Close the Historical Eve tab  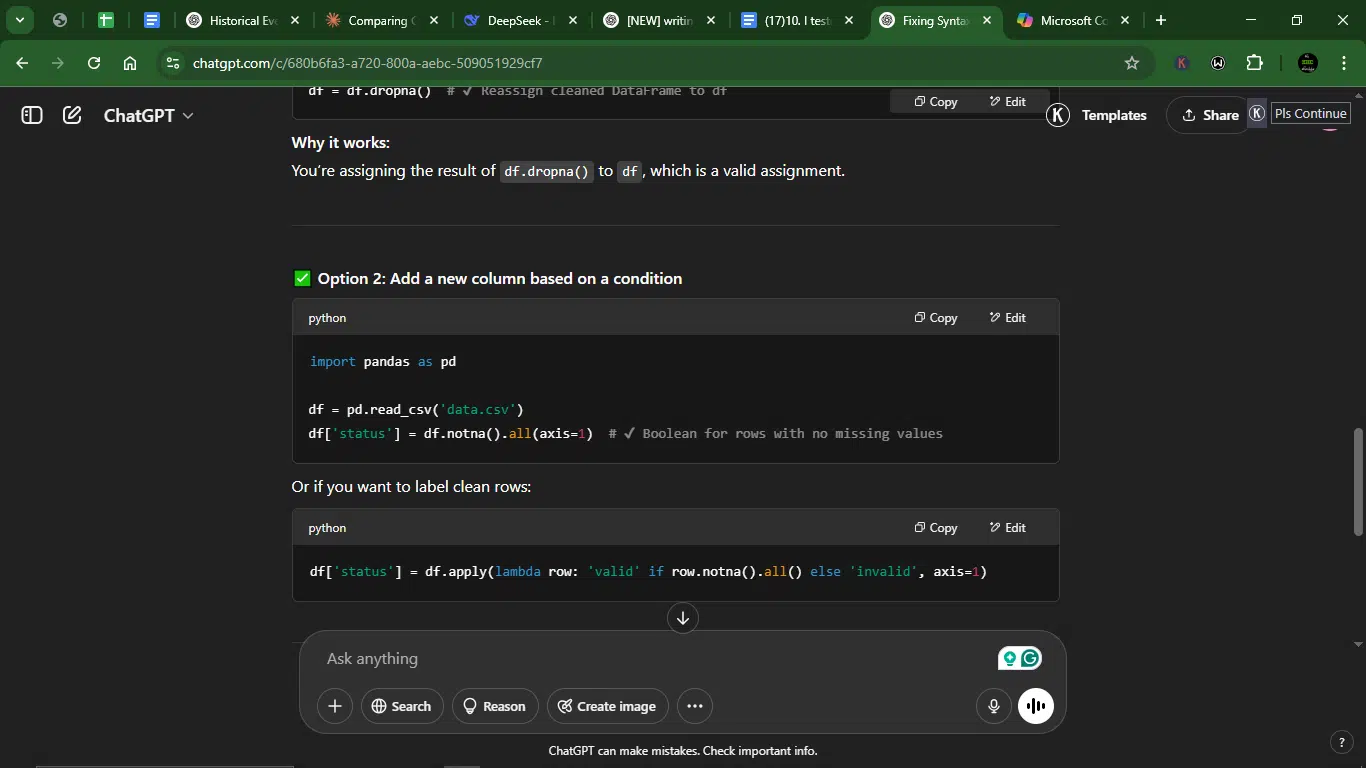[294, 20]
